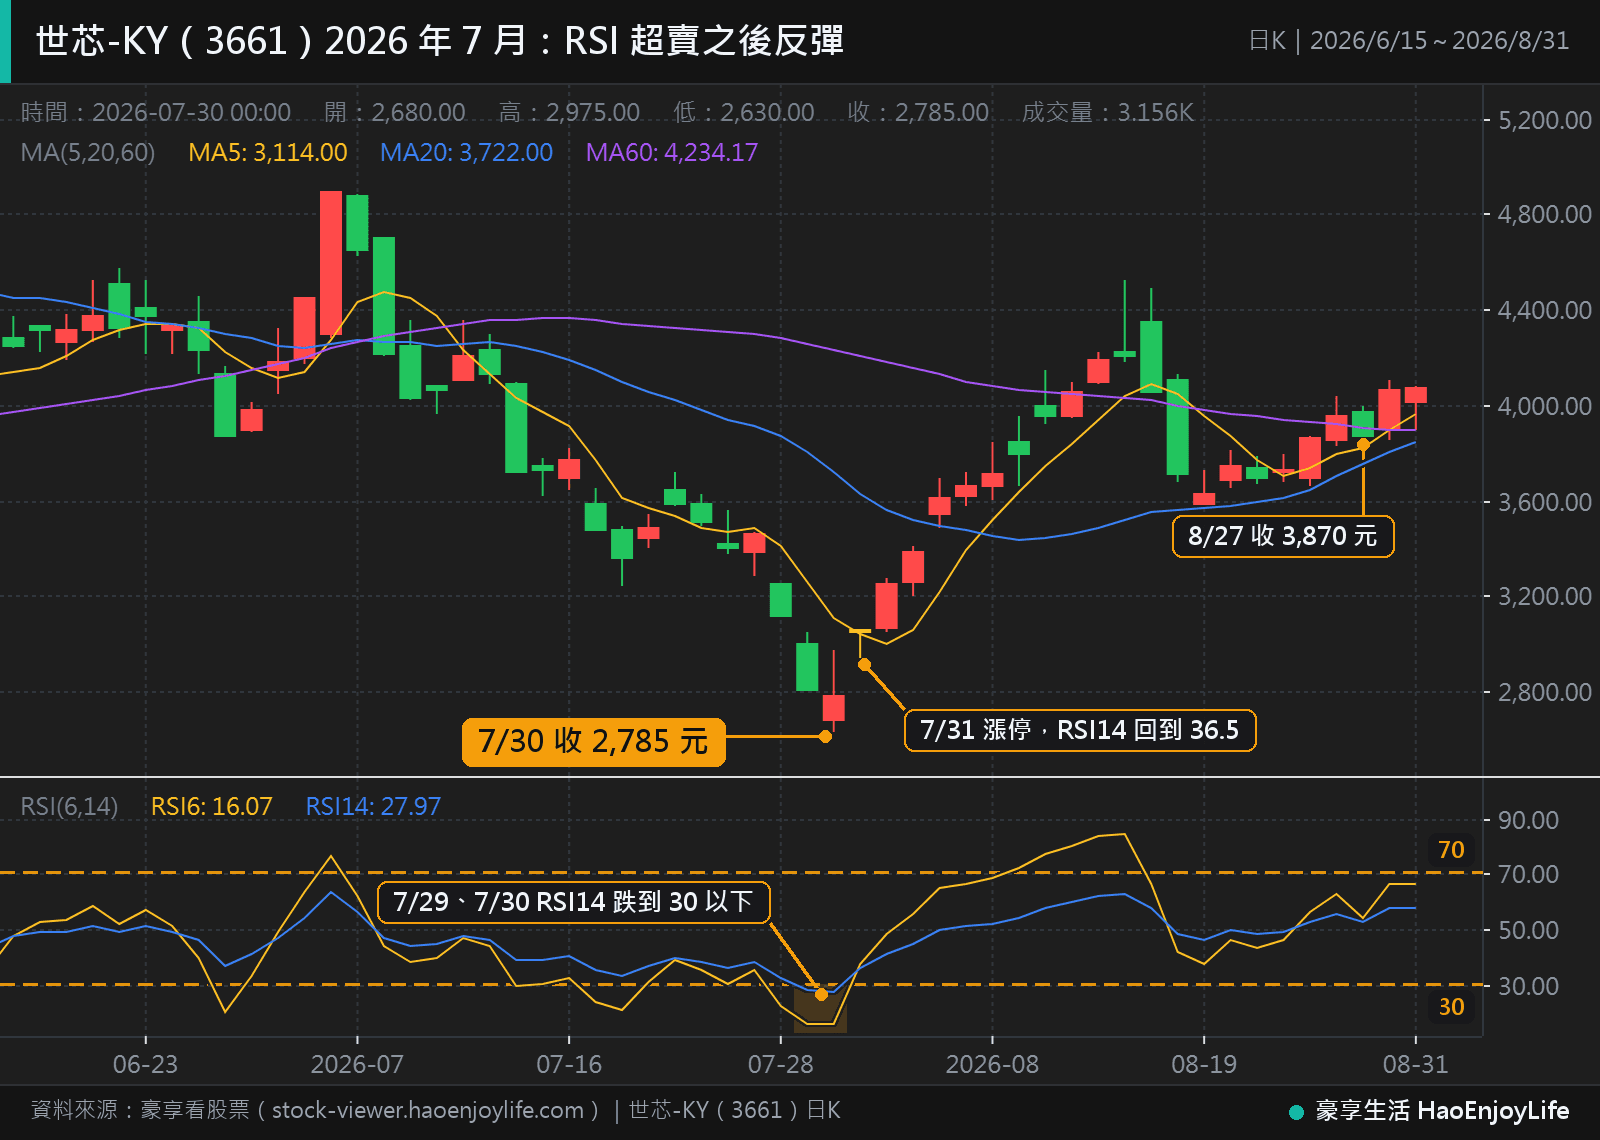This screenshot has width=1600, height=1140.
Task: Click the 07-28 date axis label
Action: pyautogui.click(x=781, y=1064)
